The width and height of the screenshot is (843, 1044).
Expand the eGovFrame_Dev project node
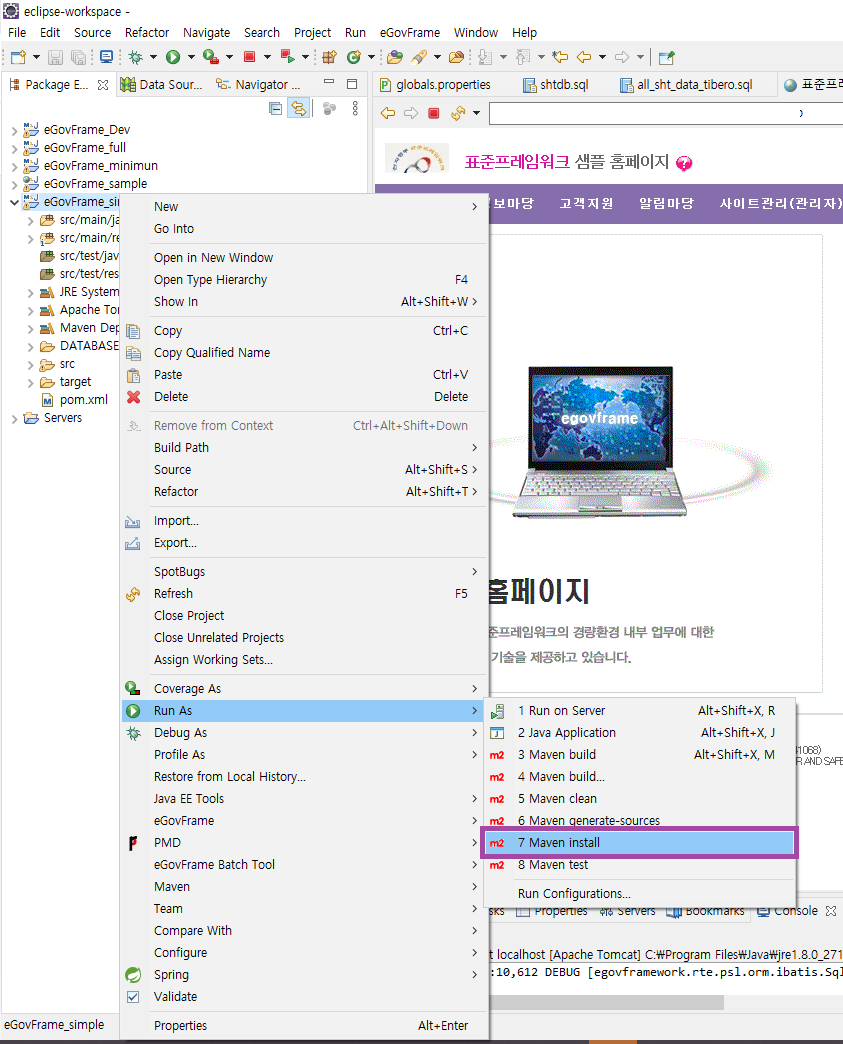[x=15, y=130]
